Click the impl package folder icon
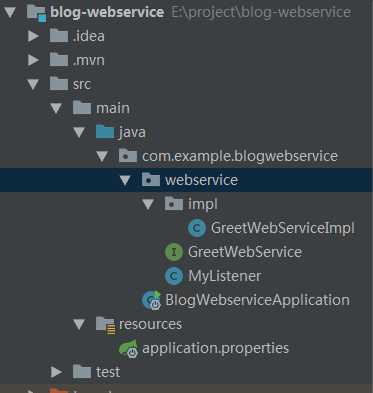This screenshot has width=373, height=393. pyautogui.click(x=174, y=204)
